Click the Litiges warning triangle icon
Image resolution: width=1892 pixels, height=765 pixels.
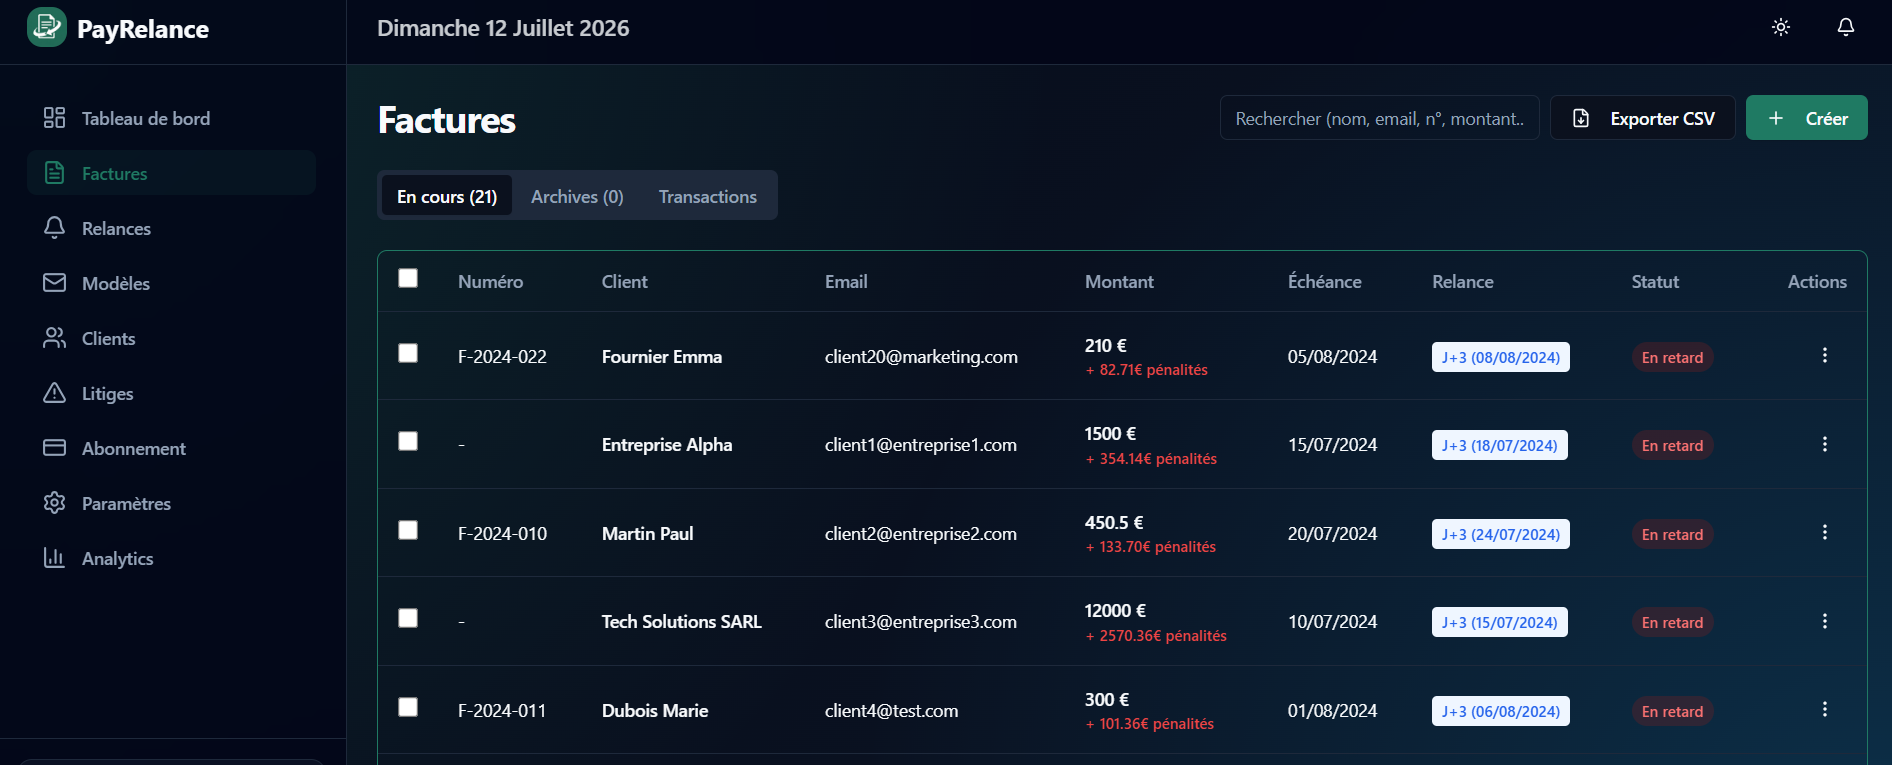(x=54, y=393)
